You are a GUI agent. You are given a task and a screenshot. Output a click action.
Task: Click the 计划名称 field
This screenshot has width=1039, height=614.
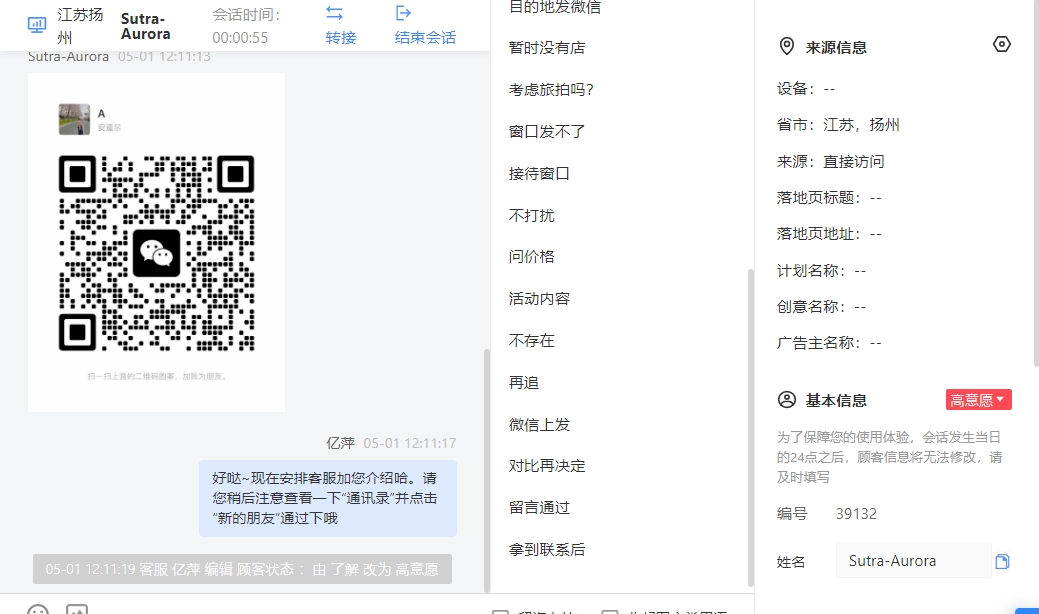(x=821, y=270)
